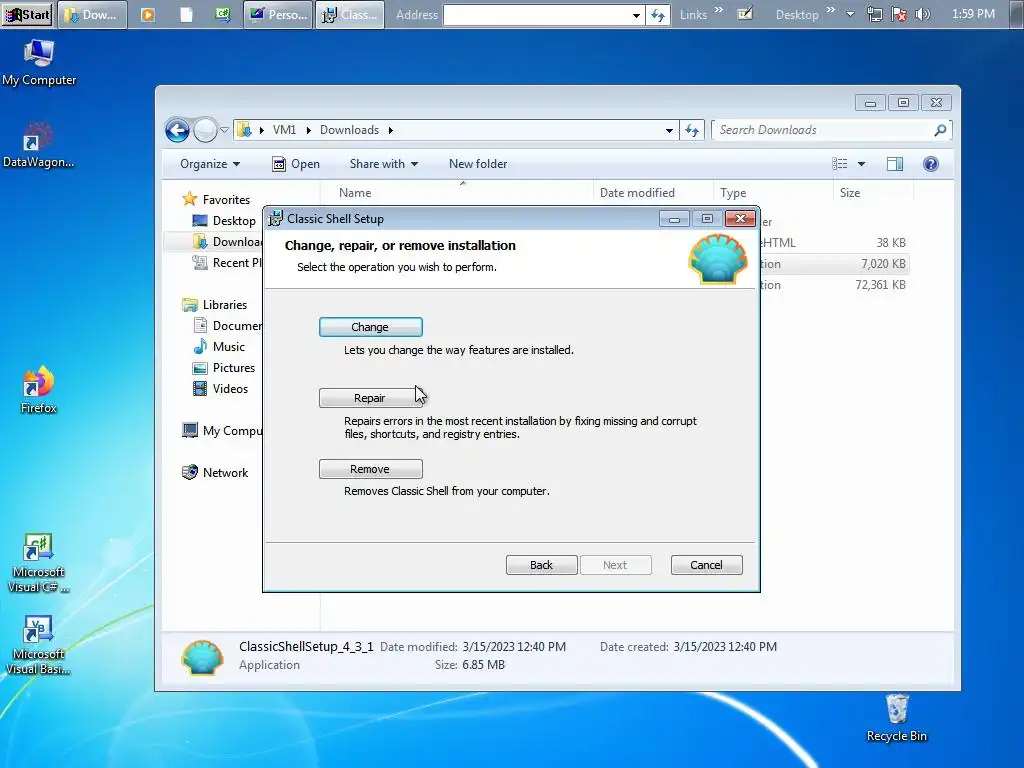The width and height of the screenshot is (1024, 768).
Task: Open Pictures library in navigation pane
Action: click(x=223, y=368)
